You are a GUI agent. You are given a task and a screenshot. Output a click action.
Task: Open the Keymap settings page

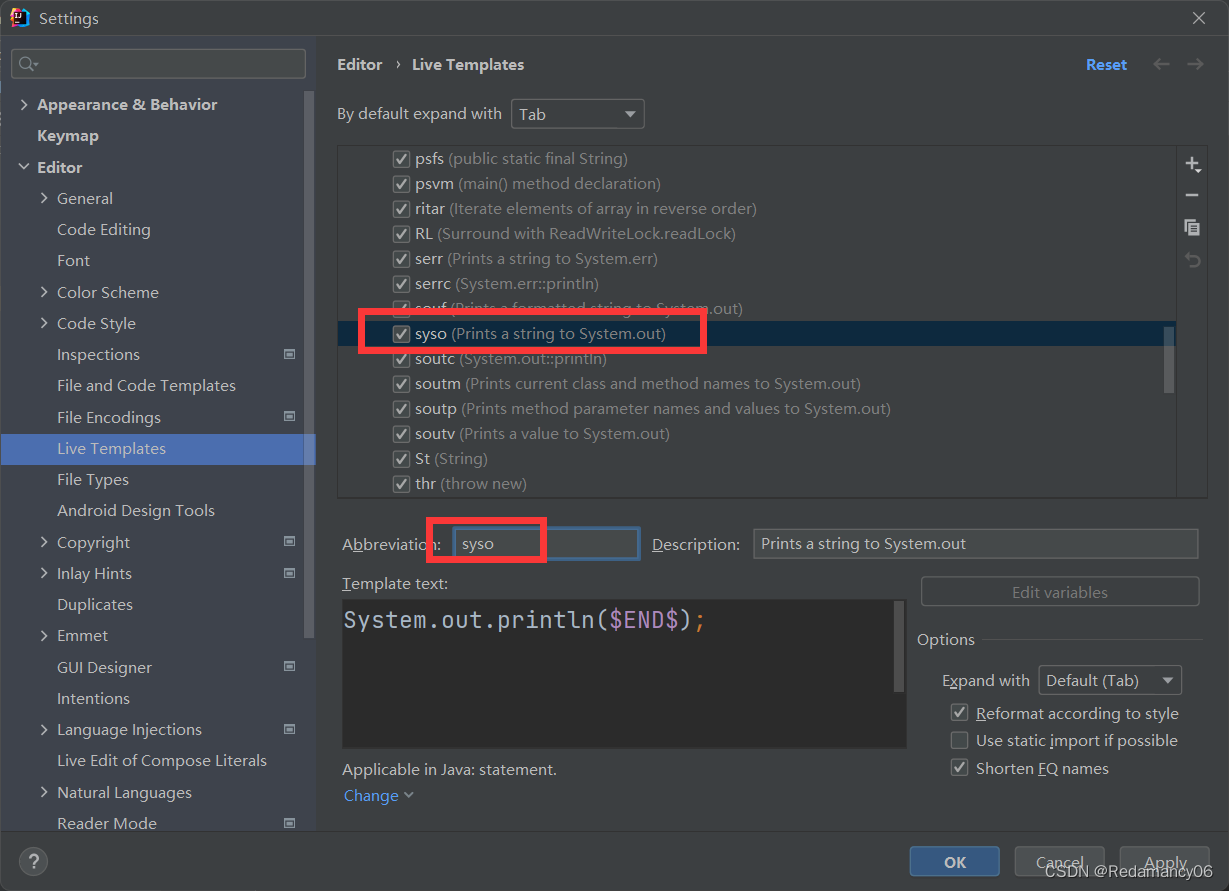[68, 136]
